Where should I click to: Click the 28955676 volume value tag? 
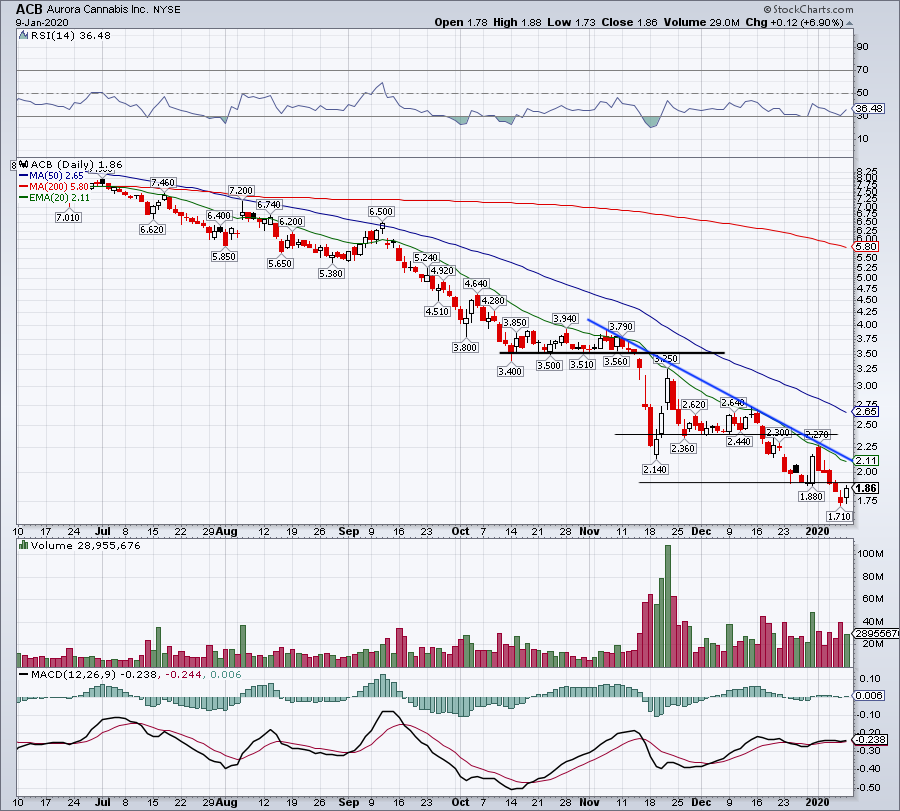coord(876,634)
